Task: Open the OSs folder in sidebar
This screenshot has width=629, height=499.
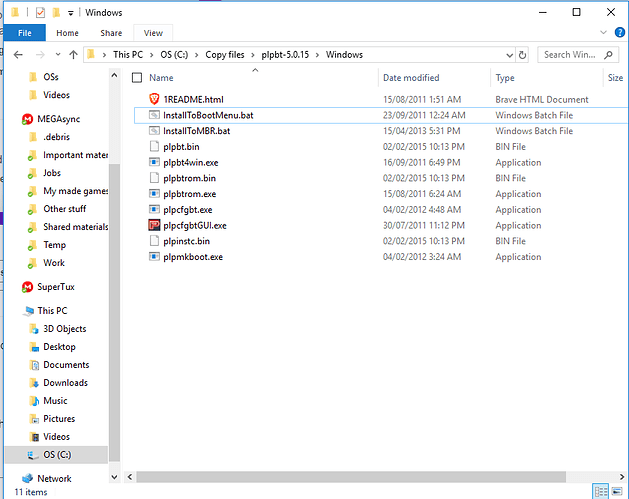Action: [x=51, y=77]
